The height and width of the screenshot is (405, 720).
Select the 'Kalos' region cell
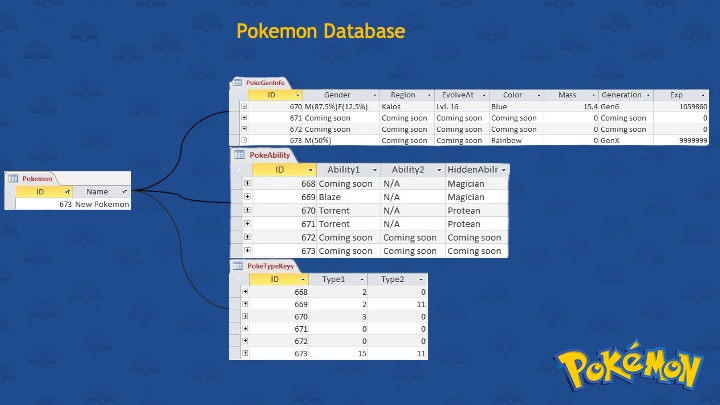(x=407, y=107)
